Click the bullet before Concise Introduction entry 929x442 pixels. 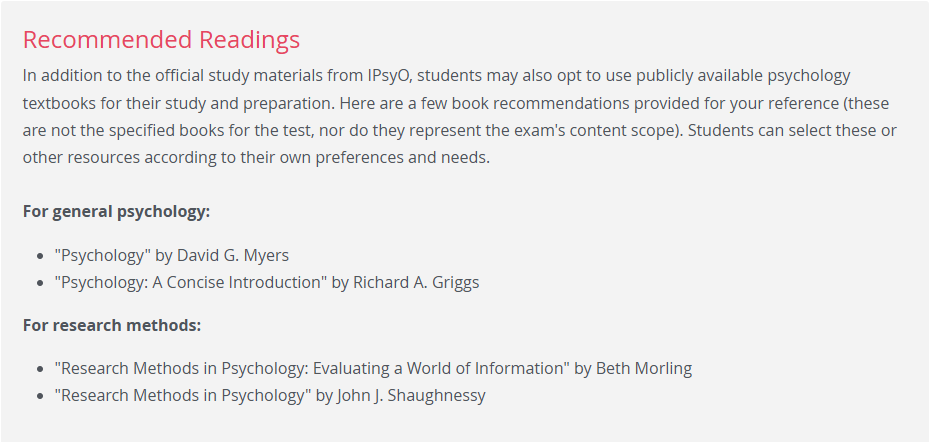[x=40, y=283]
